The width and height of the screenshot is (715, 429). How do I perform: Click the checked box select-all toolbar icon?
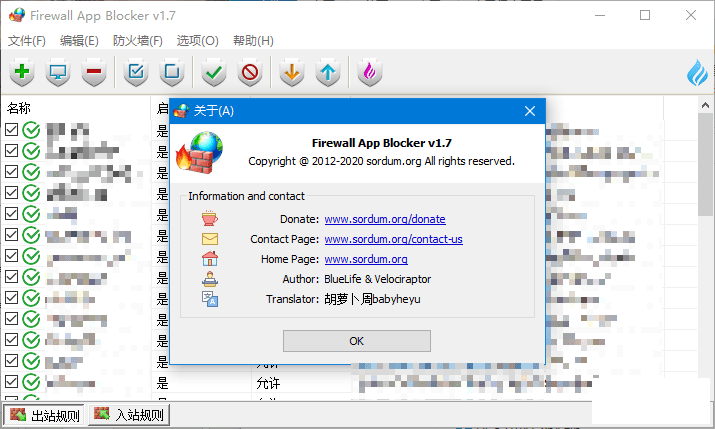pyautogui.click(x=136, y=72)
